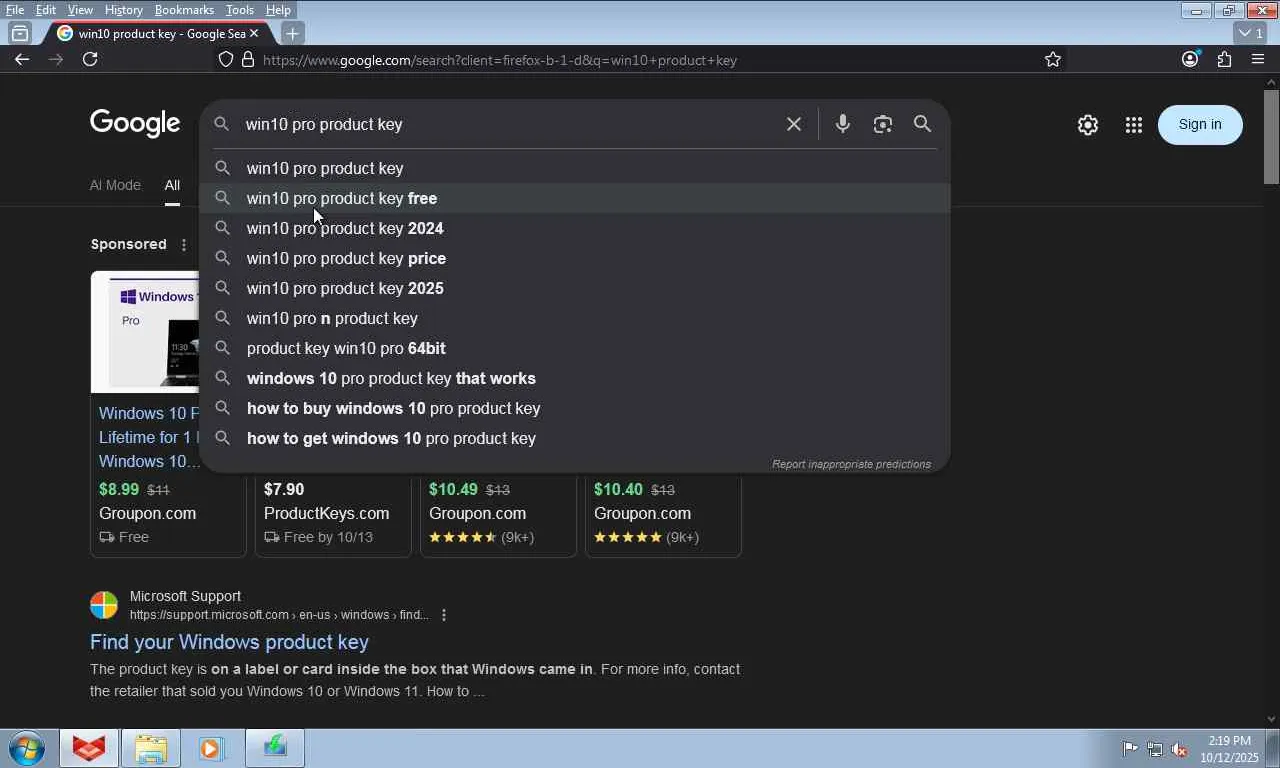
Task: Open the File menu
Action: point(15,10)
